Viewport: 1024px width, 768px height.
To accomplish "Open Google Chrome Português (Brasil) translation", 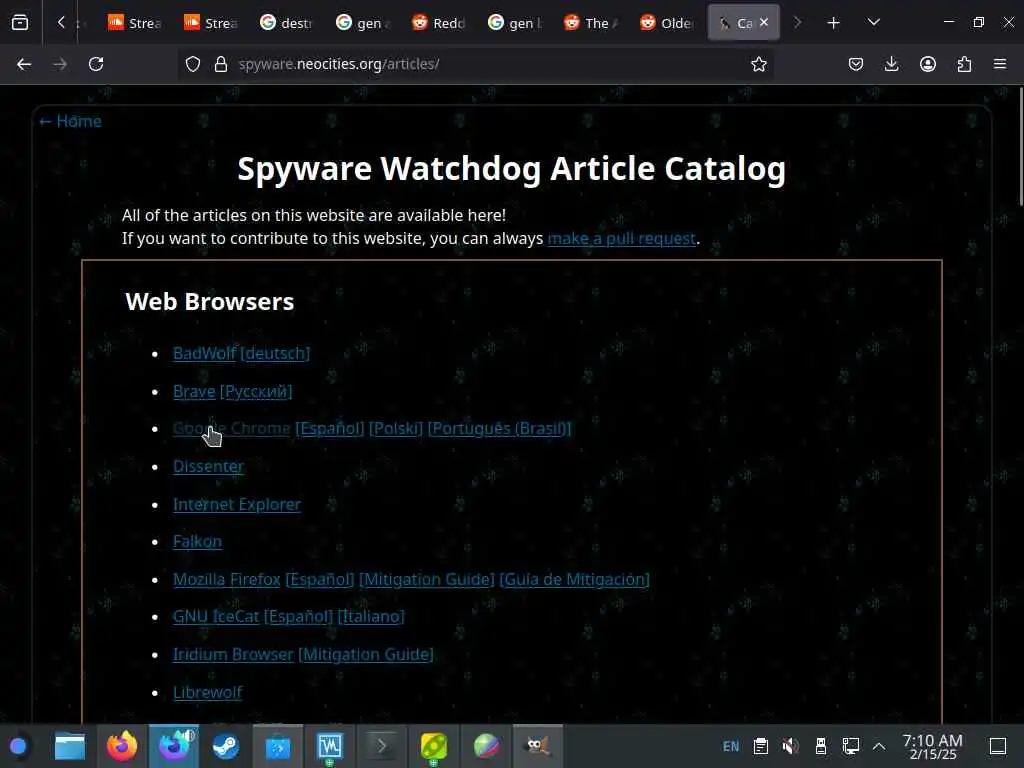I will point(500,428).
